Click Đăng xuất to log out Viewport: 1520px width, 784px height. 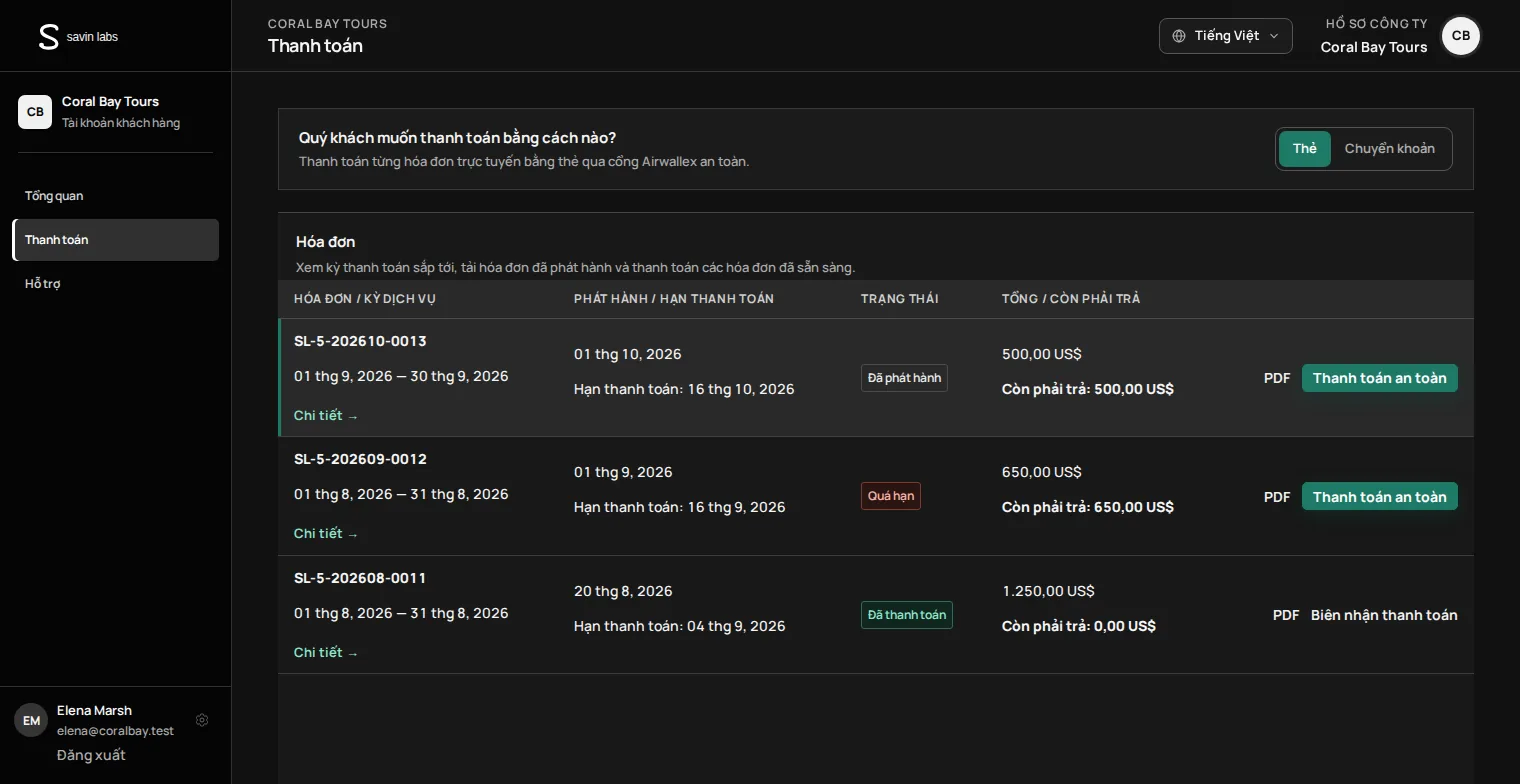click(91, 755)
